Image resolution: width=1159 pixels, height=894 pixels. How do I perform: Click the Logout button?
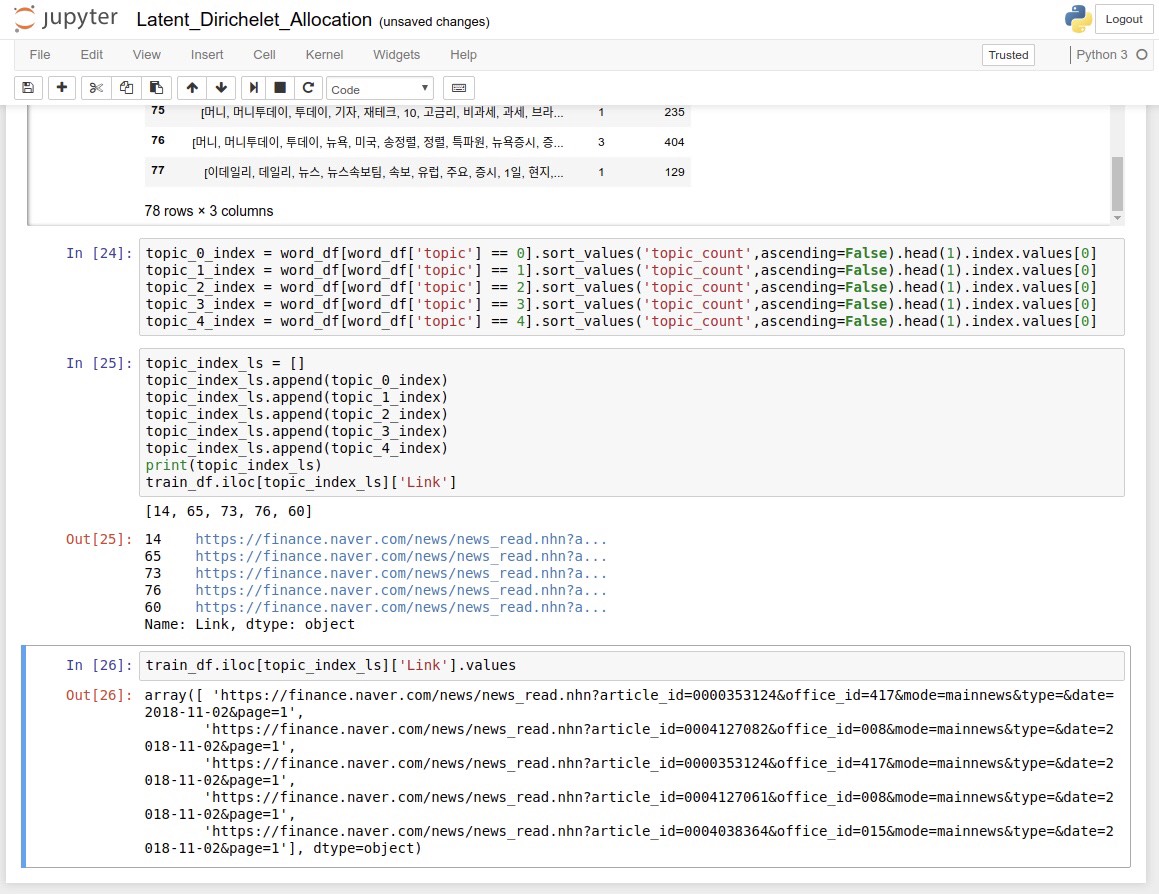point(1124,19)
